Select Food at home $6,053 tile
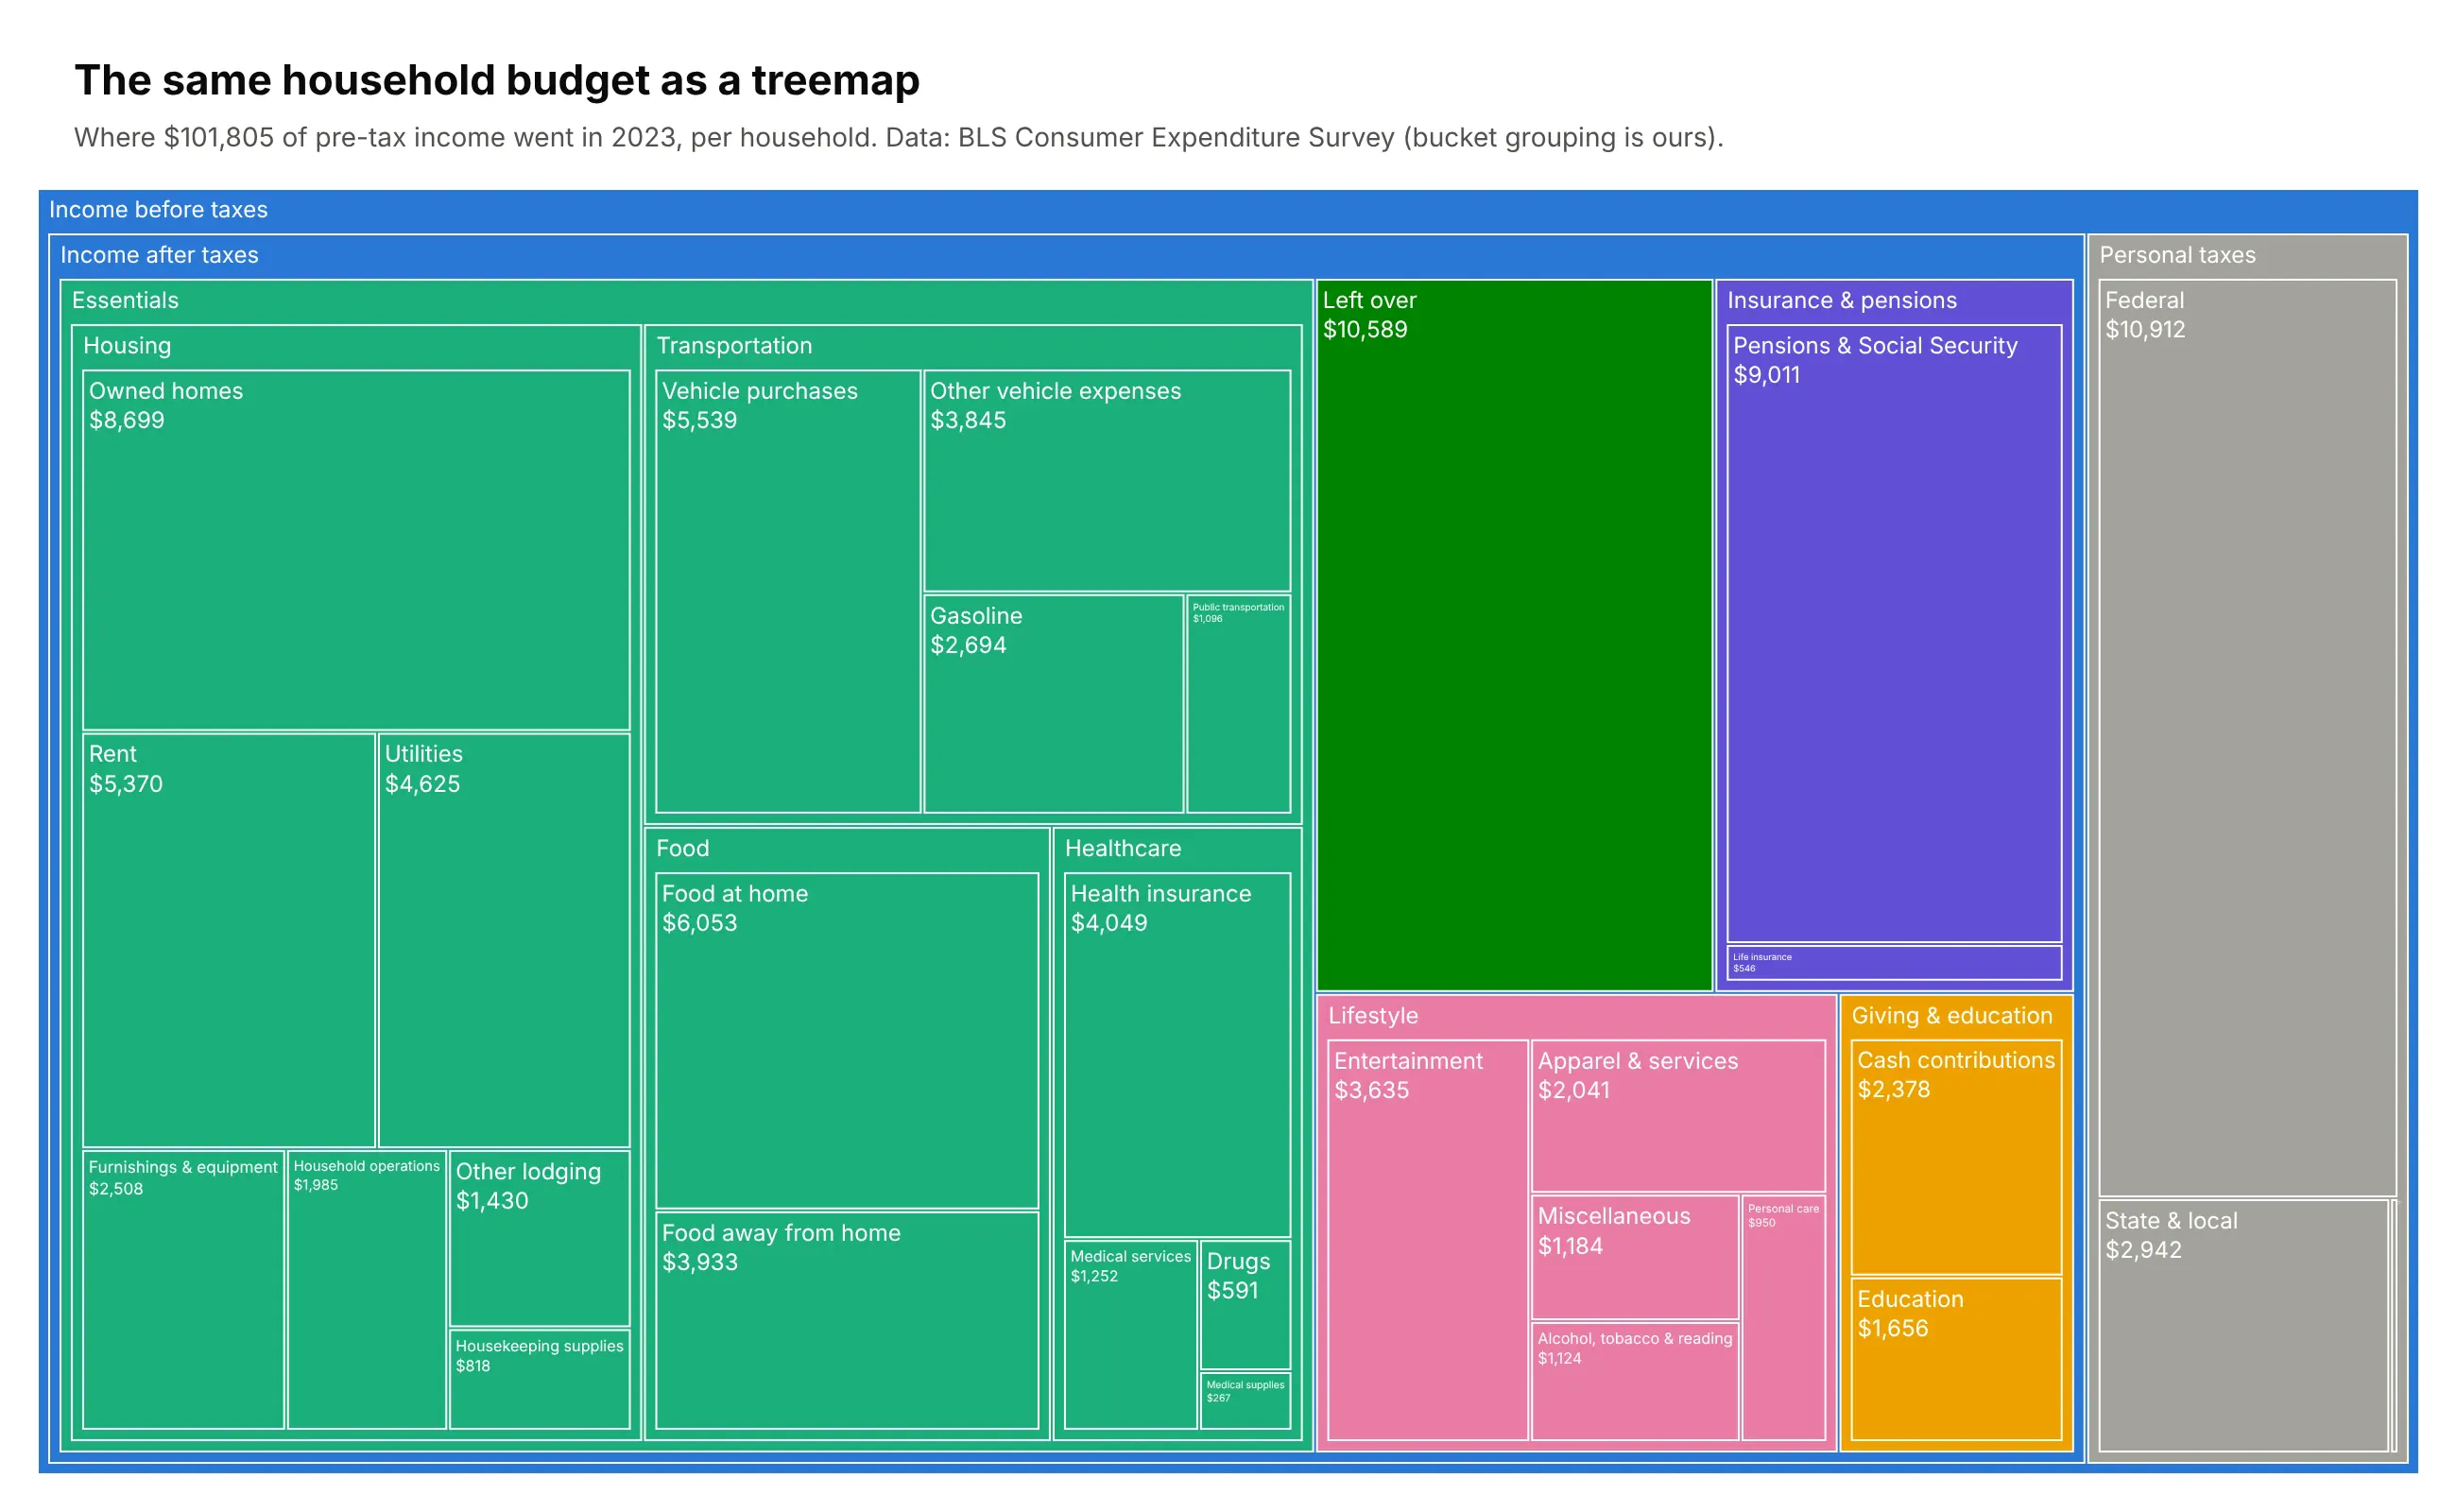The width and height of the screenshot is (2457, 1512). 847,1041
